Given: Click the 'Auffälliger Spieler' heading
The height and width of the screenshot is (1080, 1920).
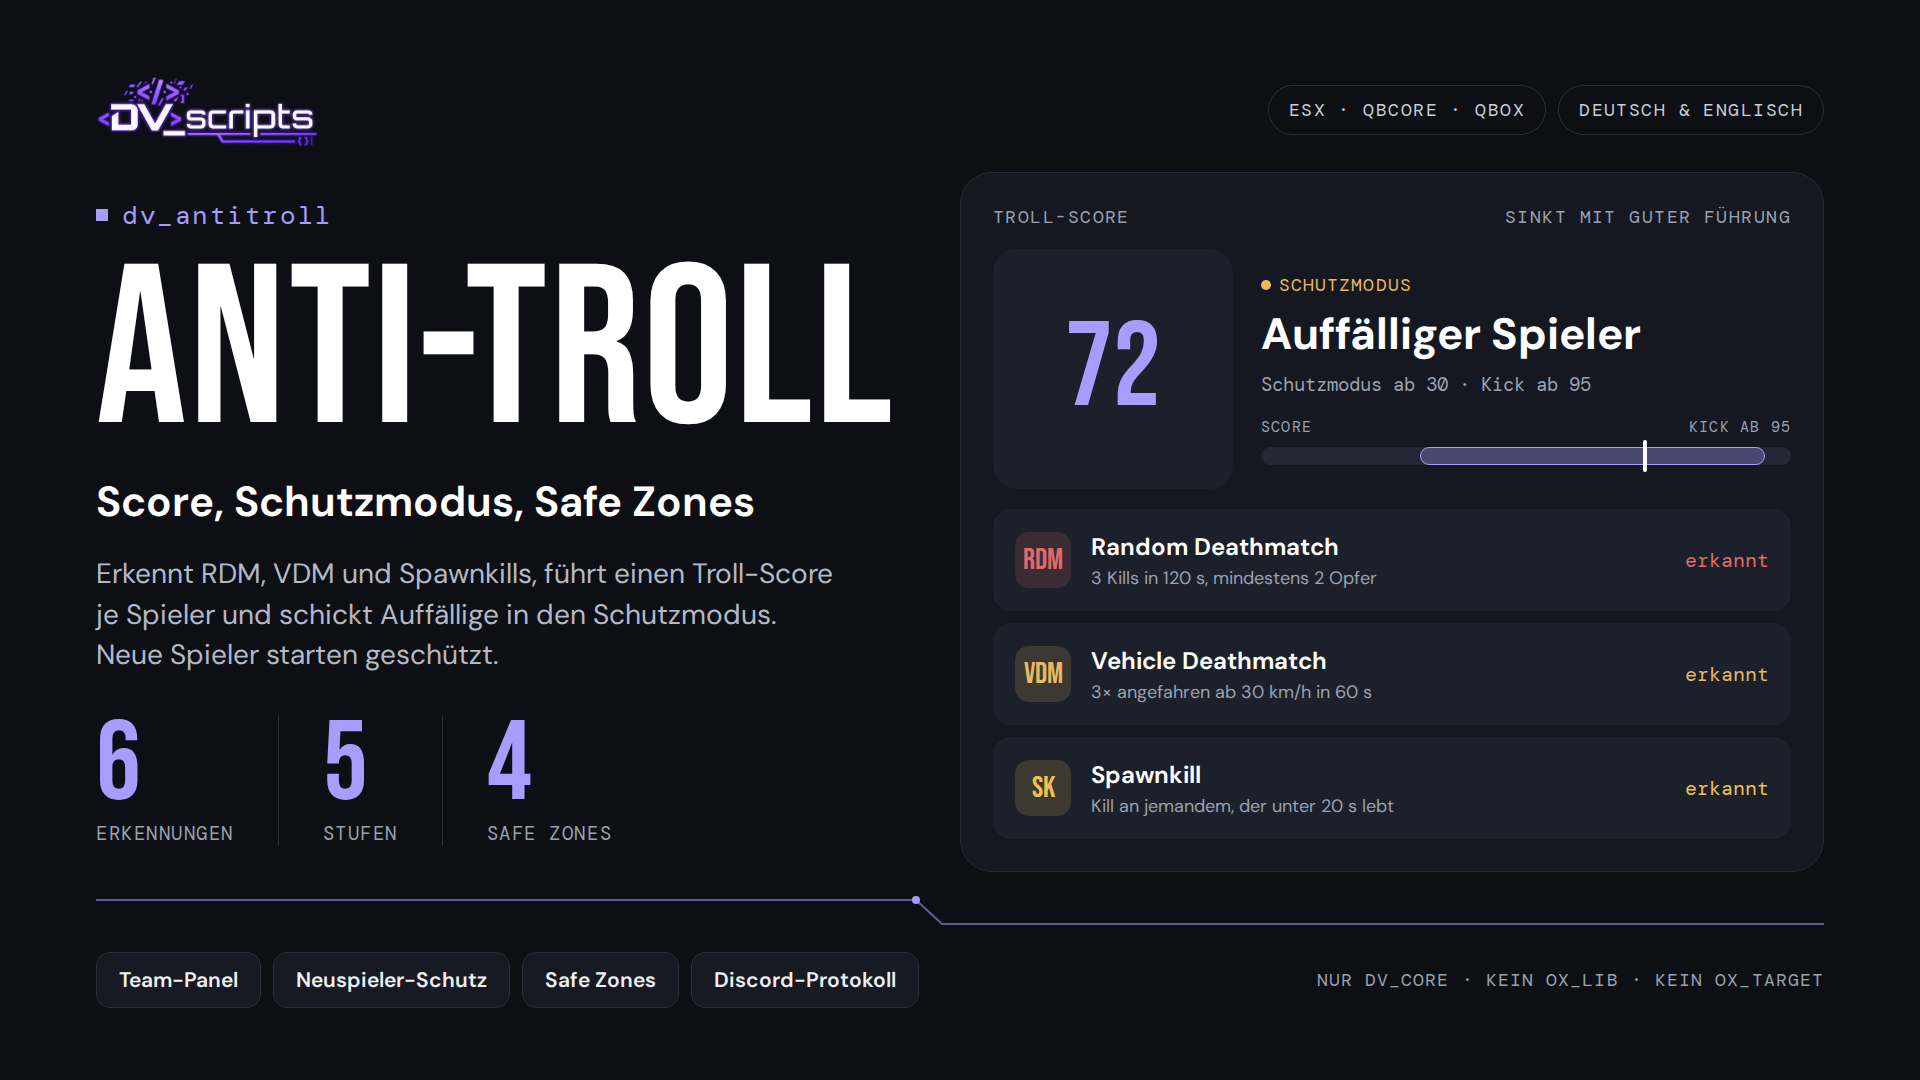Looking at the screenshot, I should (x=1451, y=334).
